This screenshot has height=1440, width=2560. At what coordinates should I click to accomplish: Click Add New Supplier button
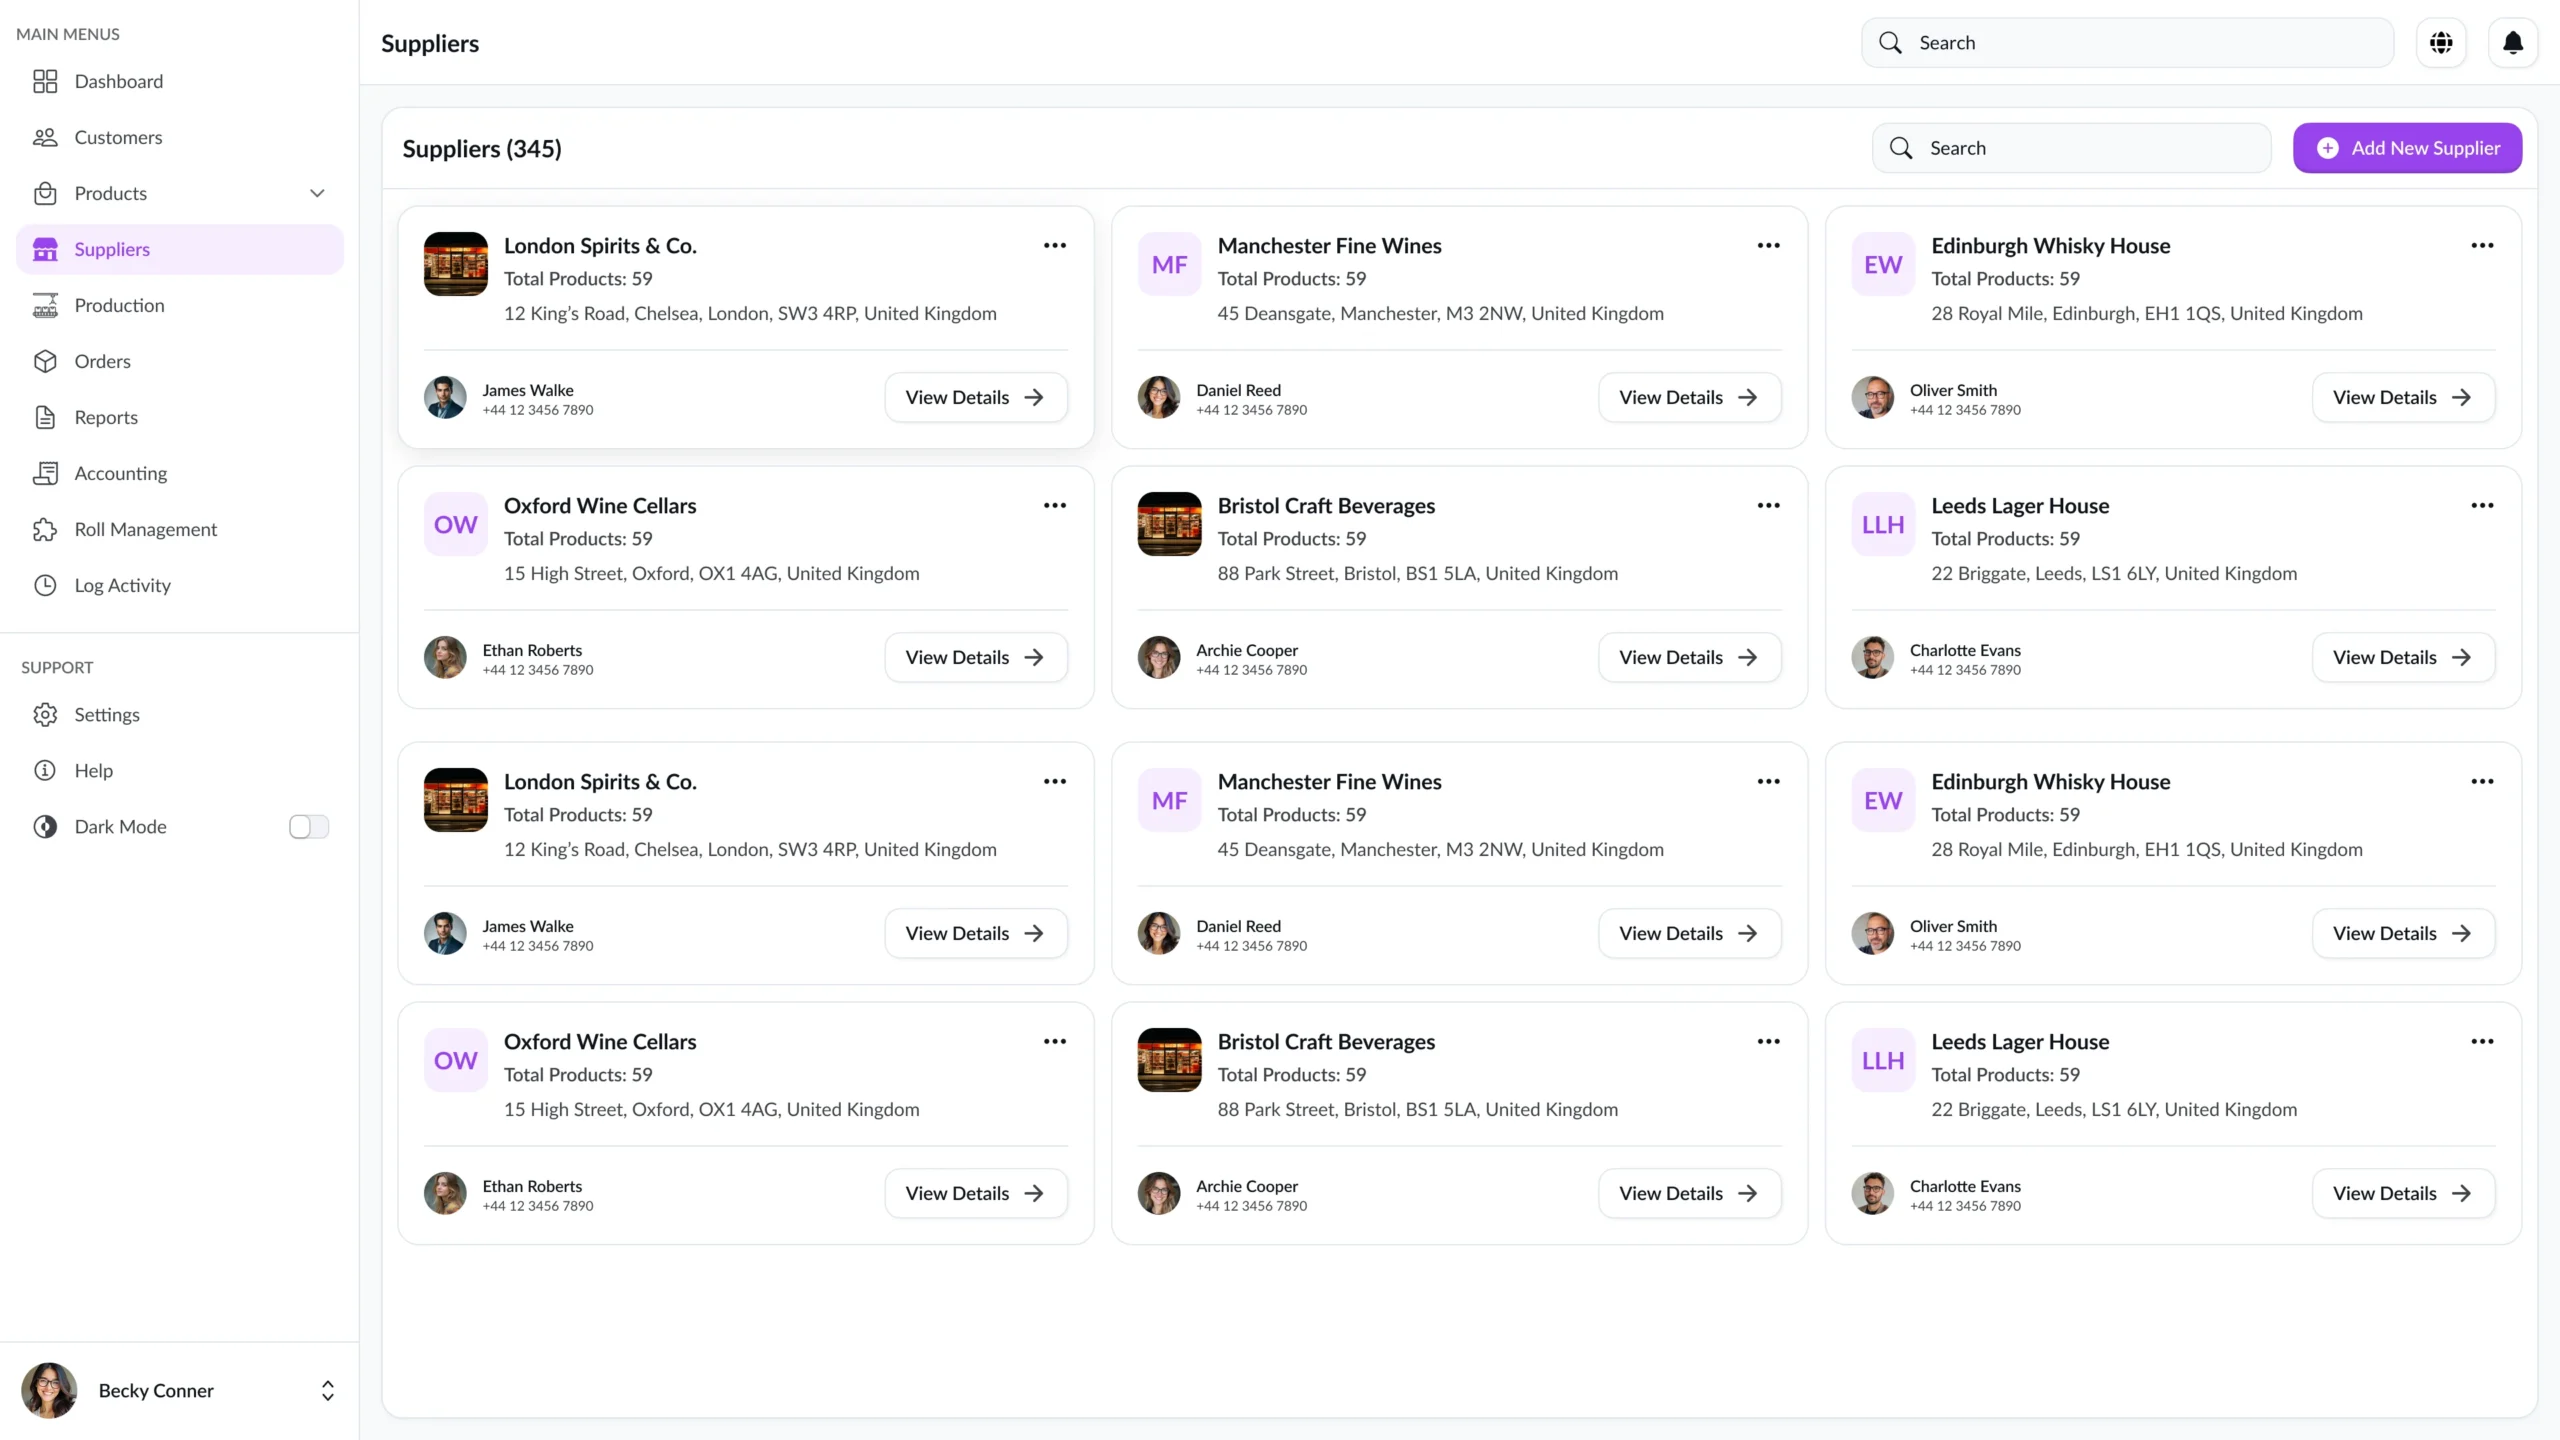2407,148
